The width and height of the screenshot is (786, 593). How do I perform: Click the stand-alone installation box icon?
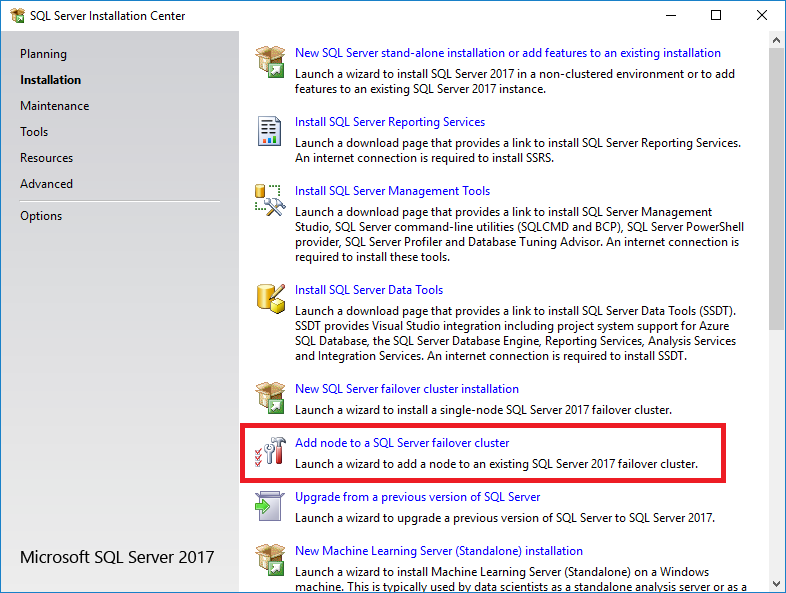click(270, 62)
